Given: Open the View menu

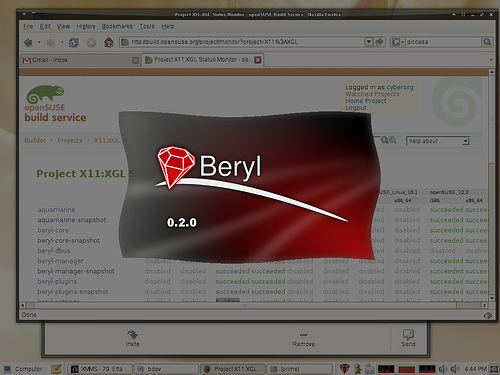Looking at the screenshot, I should pyautogui.click(x=63, y=26).
